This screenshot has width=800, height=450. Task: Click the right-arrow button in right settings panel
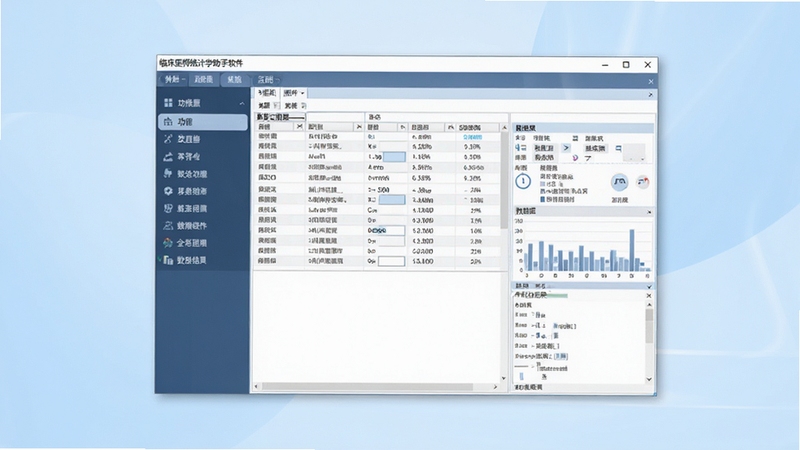[x=566, y=147]
